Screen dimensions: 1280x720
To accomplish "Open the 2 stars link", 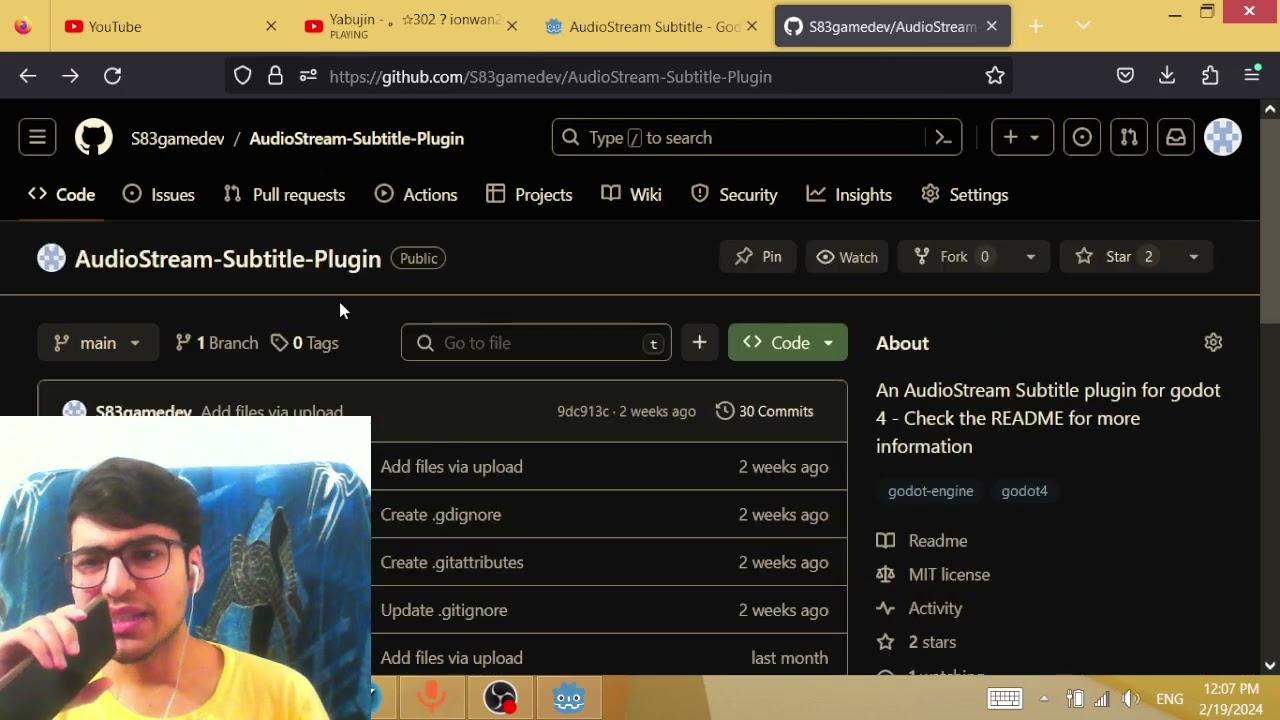I will (916, 642).
